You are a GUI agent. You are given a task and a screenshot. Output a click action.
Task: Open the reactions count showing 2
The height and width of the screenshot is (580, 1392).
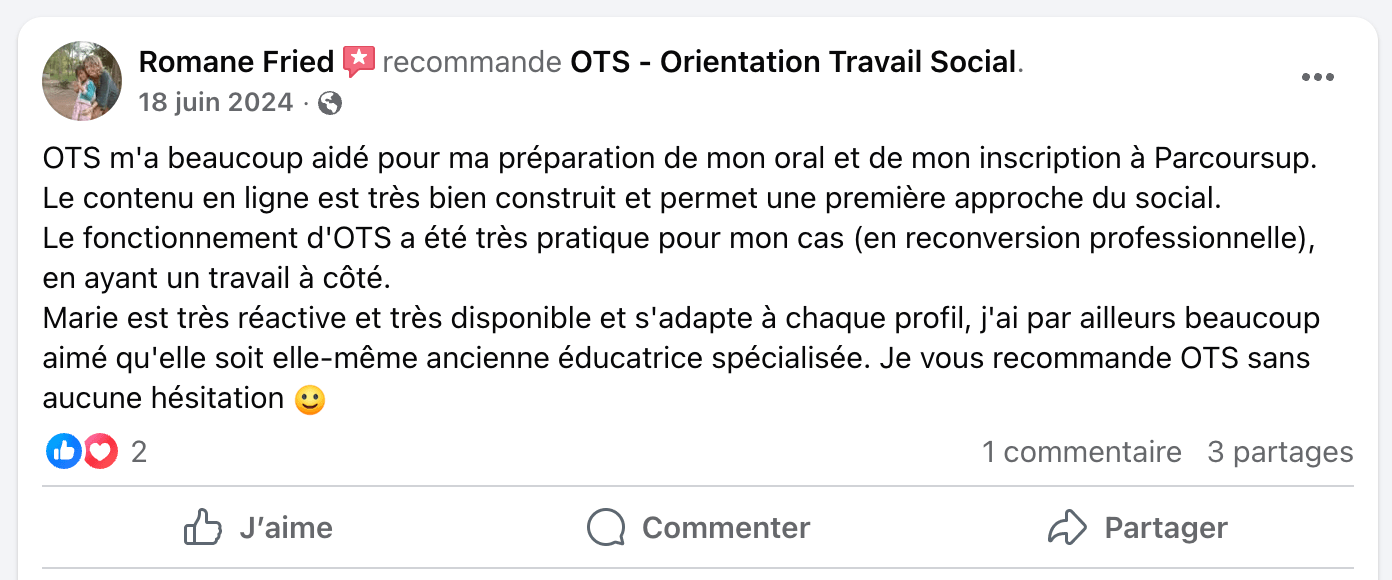pos(139,452)
